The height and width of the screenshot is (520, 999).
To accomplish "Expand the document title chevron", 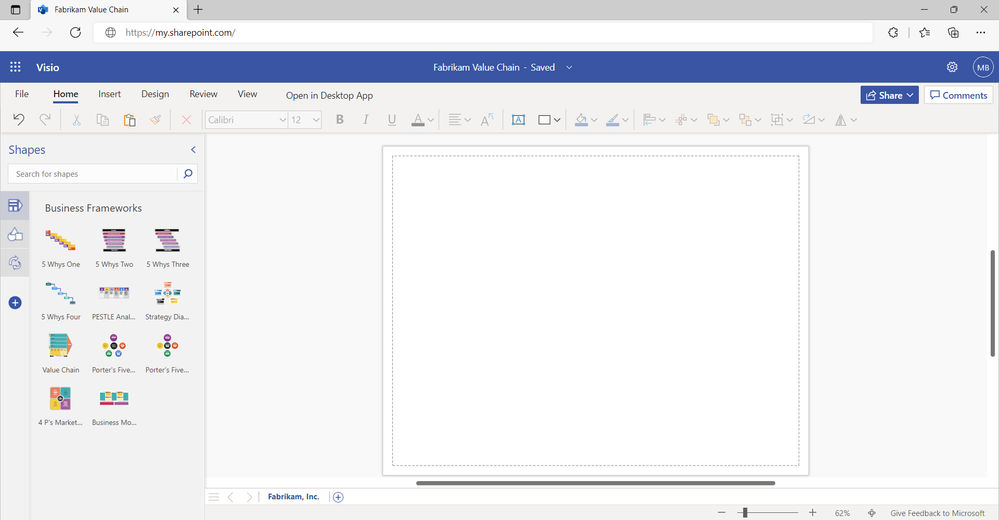I will pyautogui.click(x=569, y=67).
